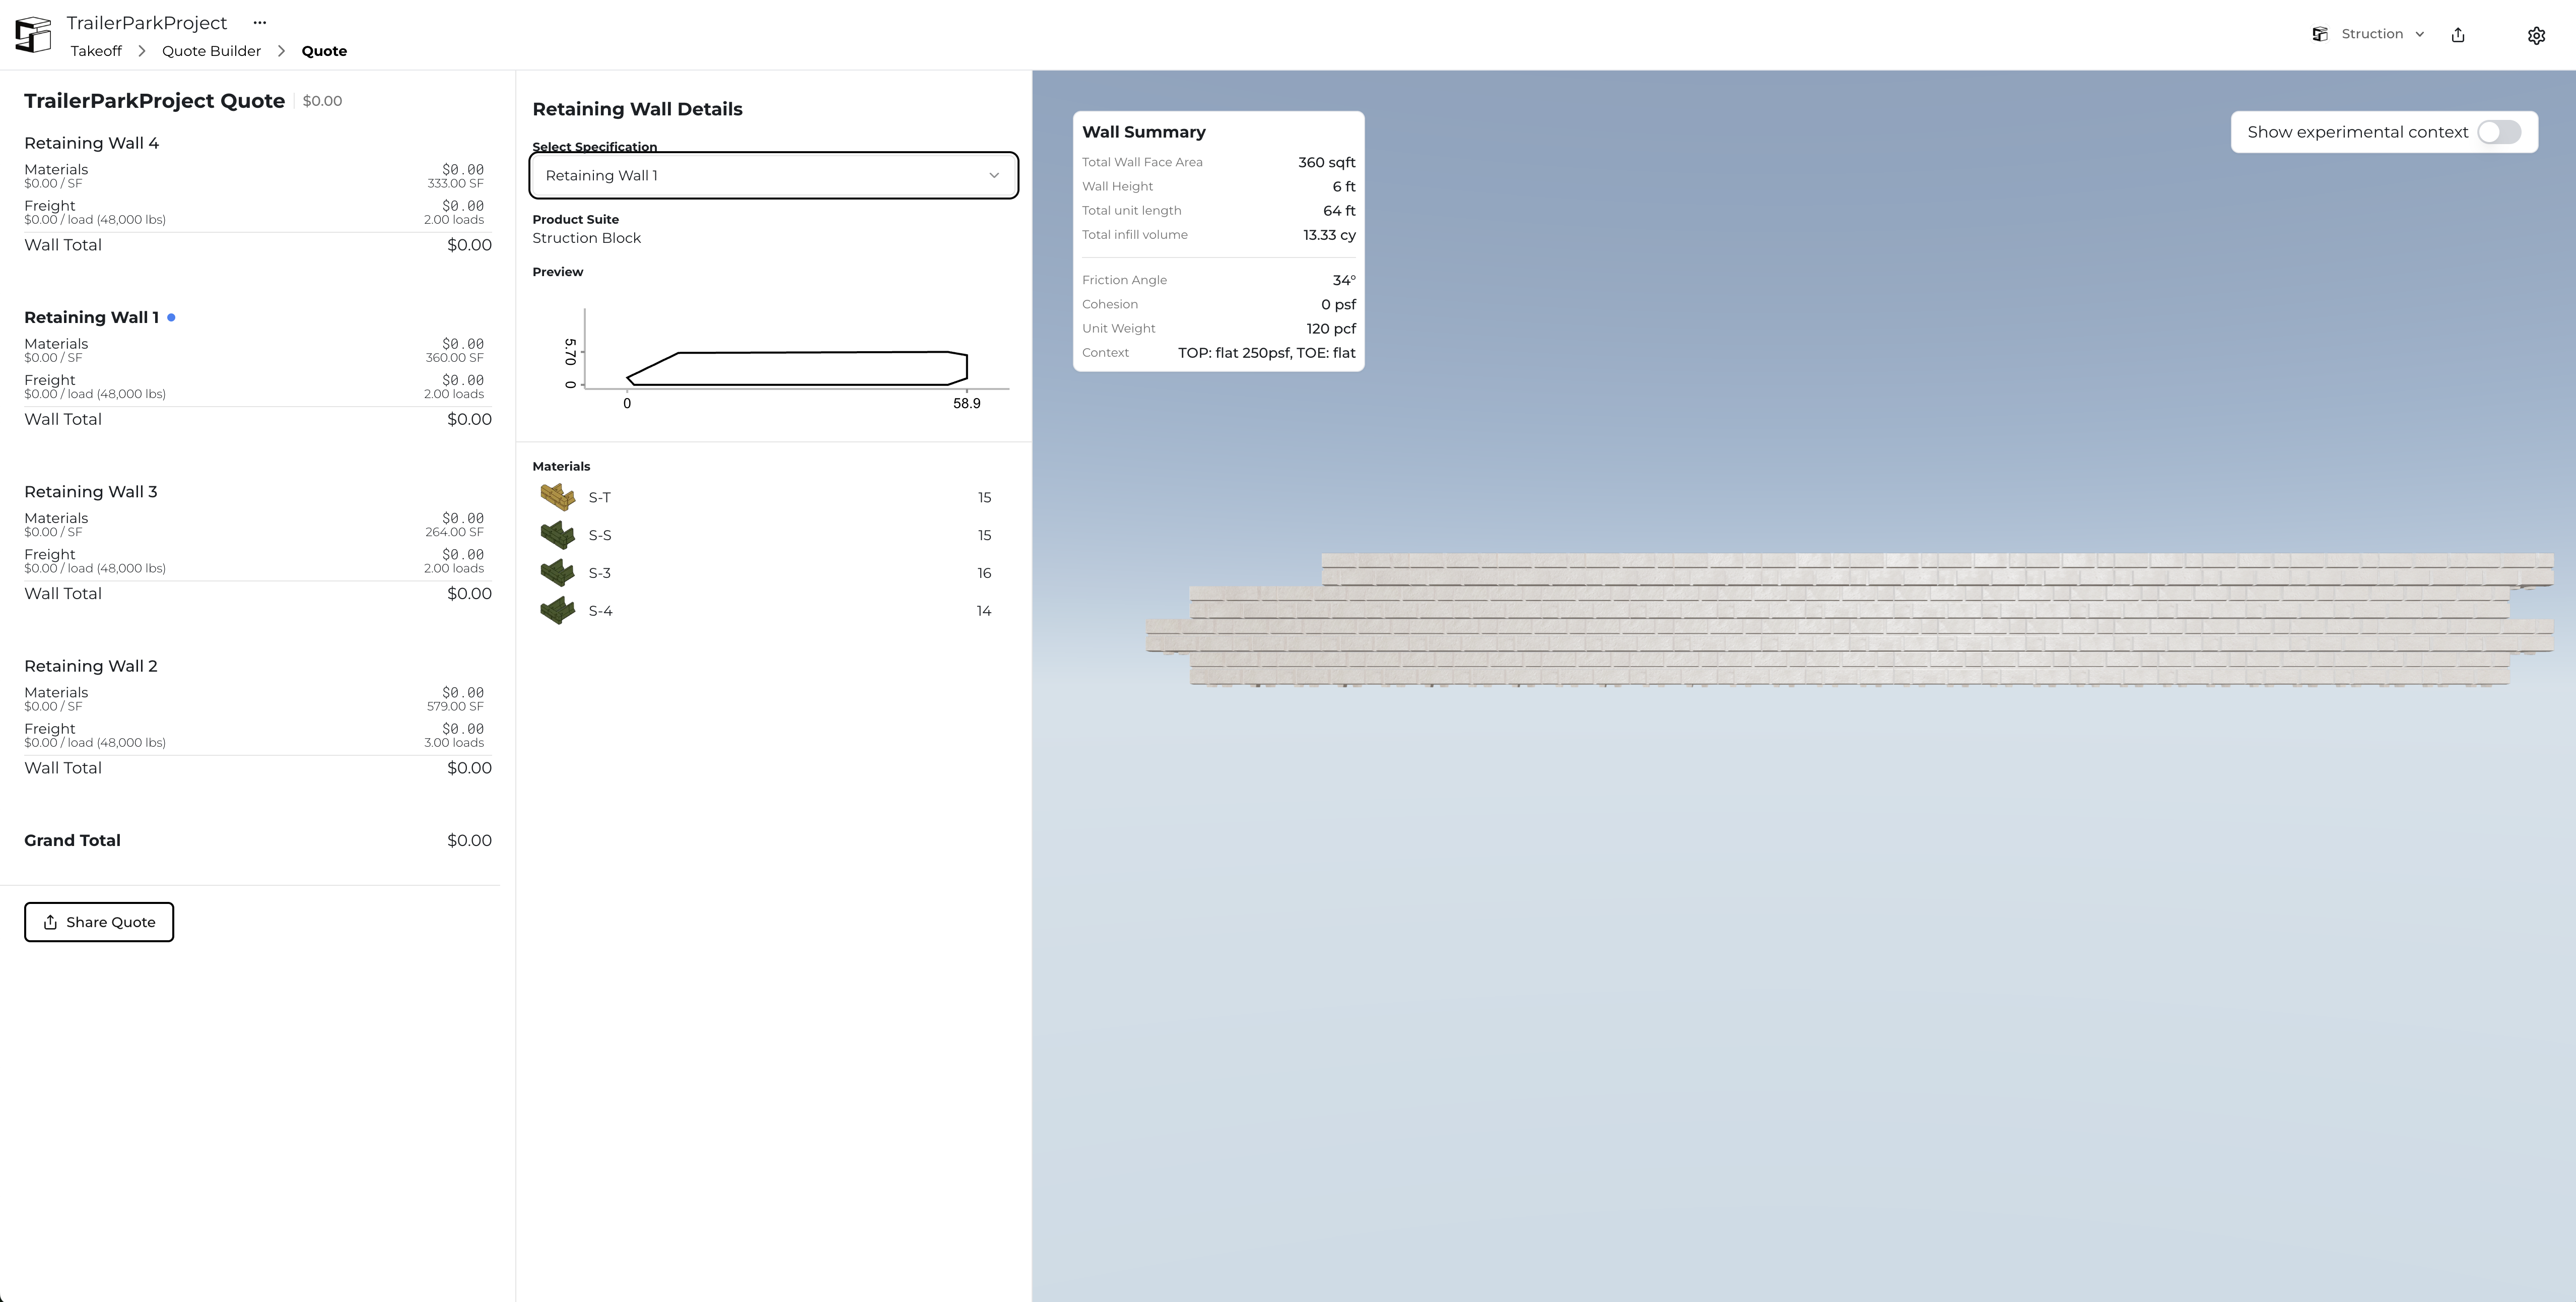Select the S-T material block icon
This screenshot has height=1302, width=2576.
[557, 497]
